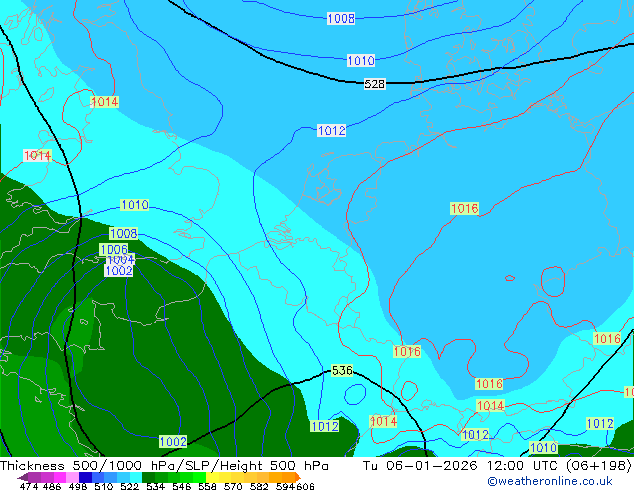The width and height of the screenshot is (634, 490).
Task: Click the 1016 label directly above the red 1014
Action: [489, 384]
